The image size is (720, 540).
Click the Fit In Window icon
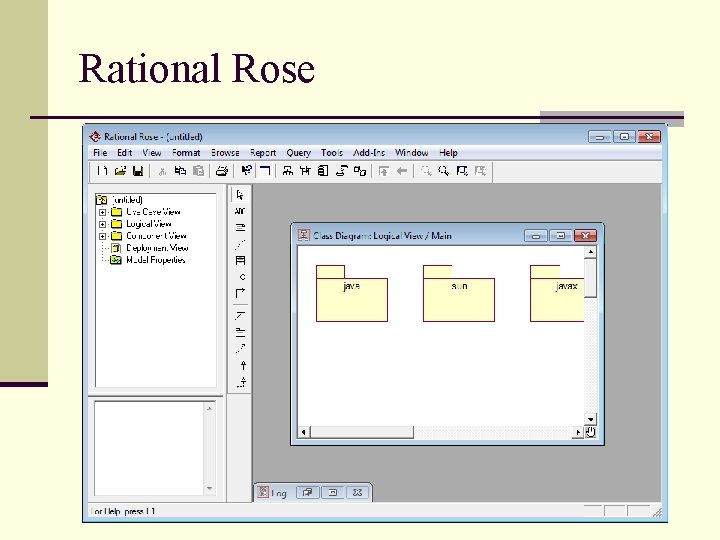click(462, 171)
